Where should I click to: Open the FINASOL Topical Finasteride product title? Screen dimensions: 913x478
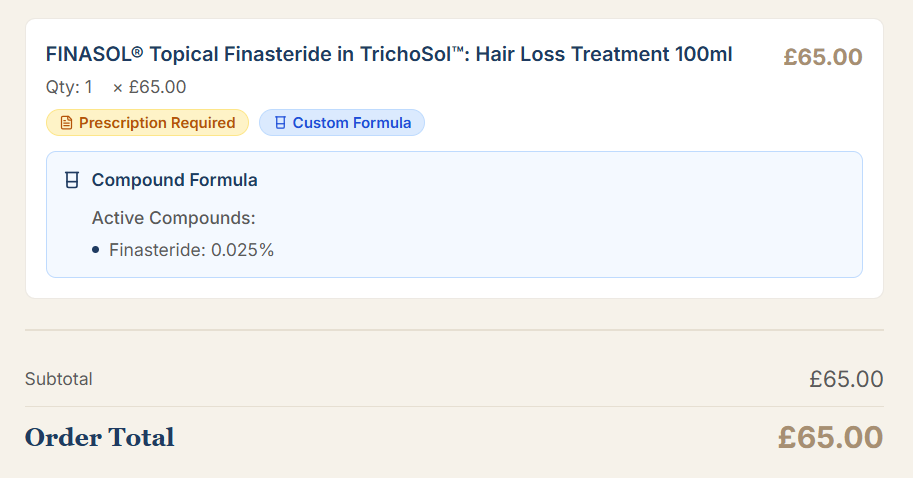(x=389, y=54)
